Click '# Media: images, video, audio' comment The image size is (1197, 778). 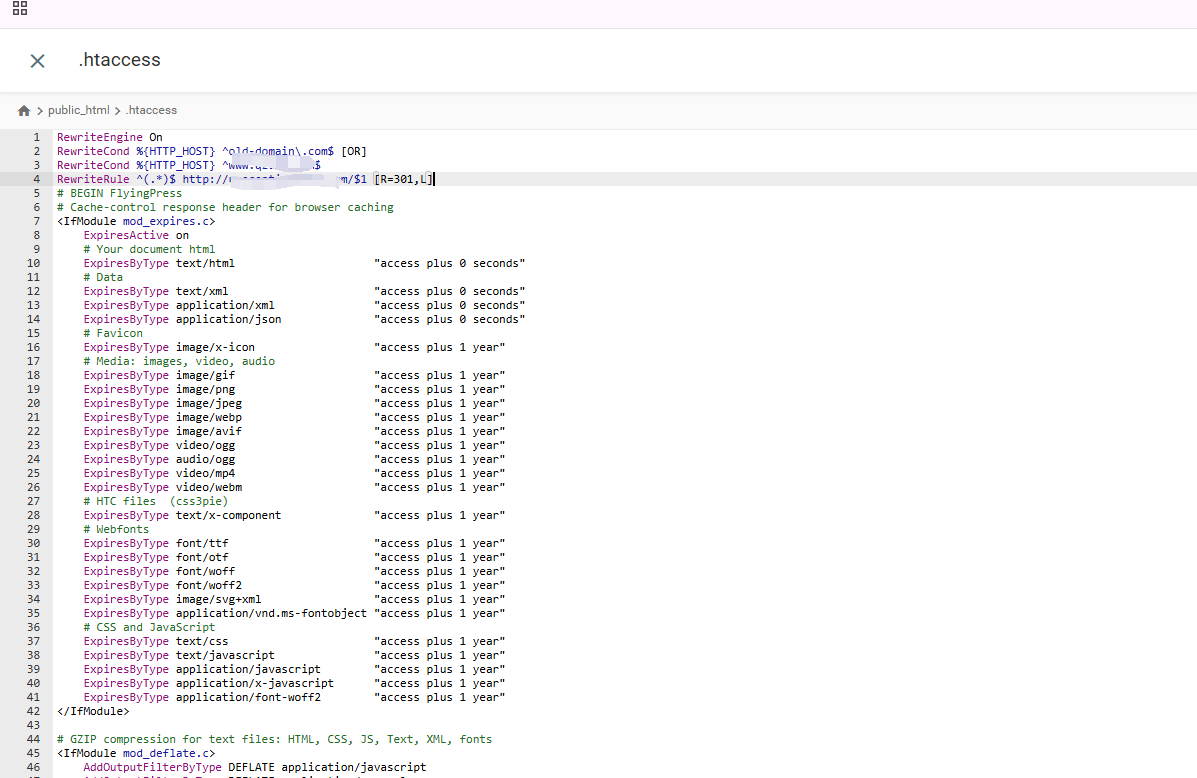179,361
